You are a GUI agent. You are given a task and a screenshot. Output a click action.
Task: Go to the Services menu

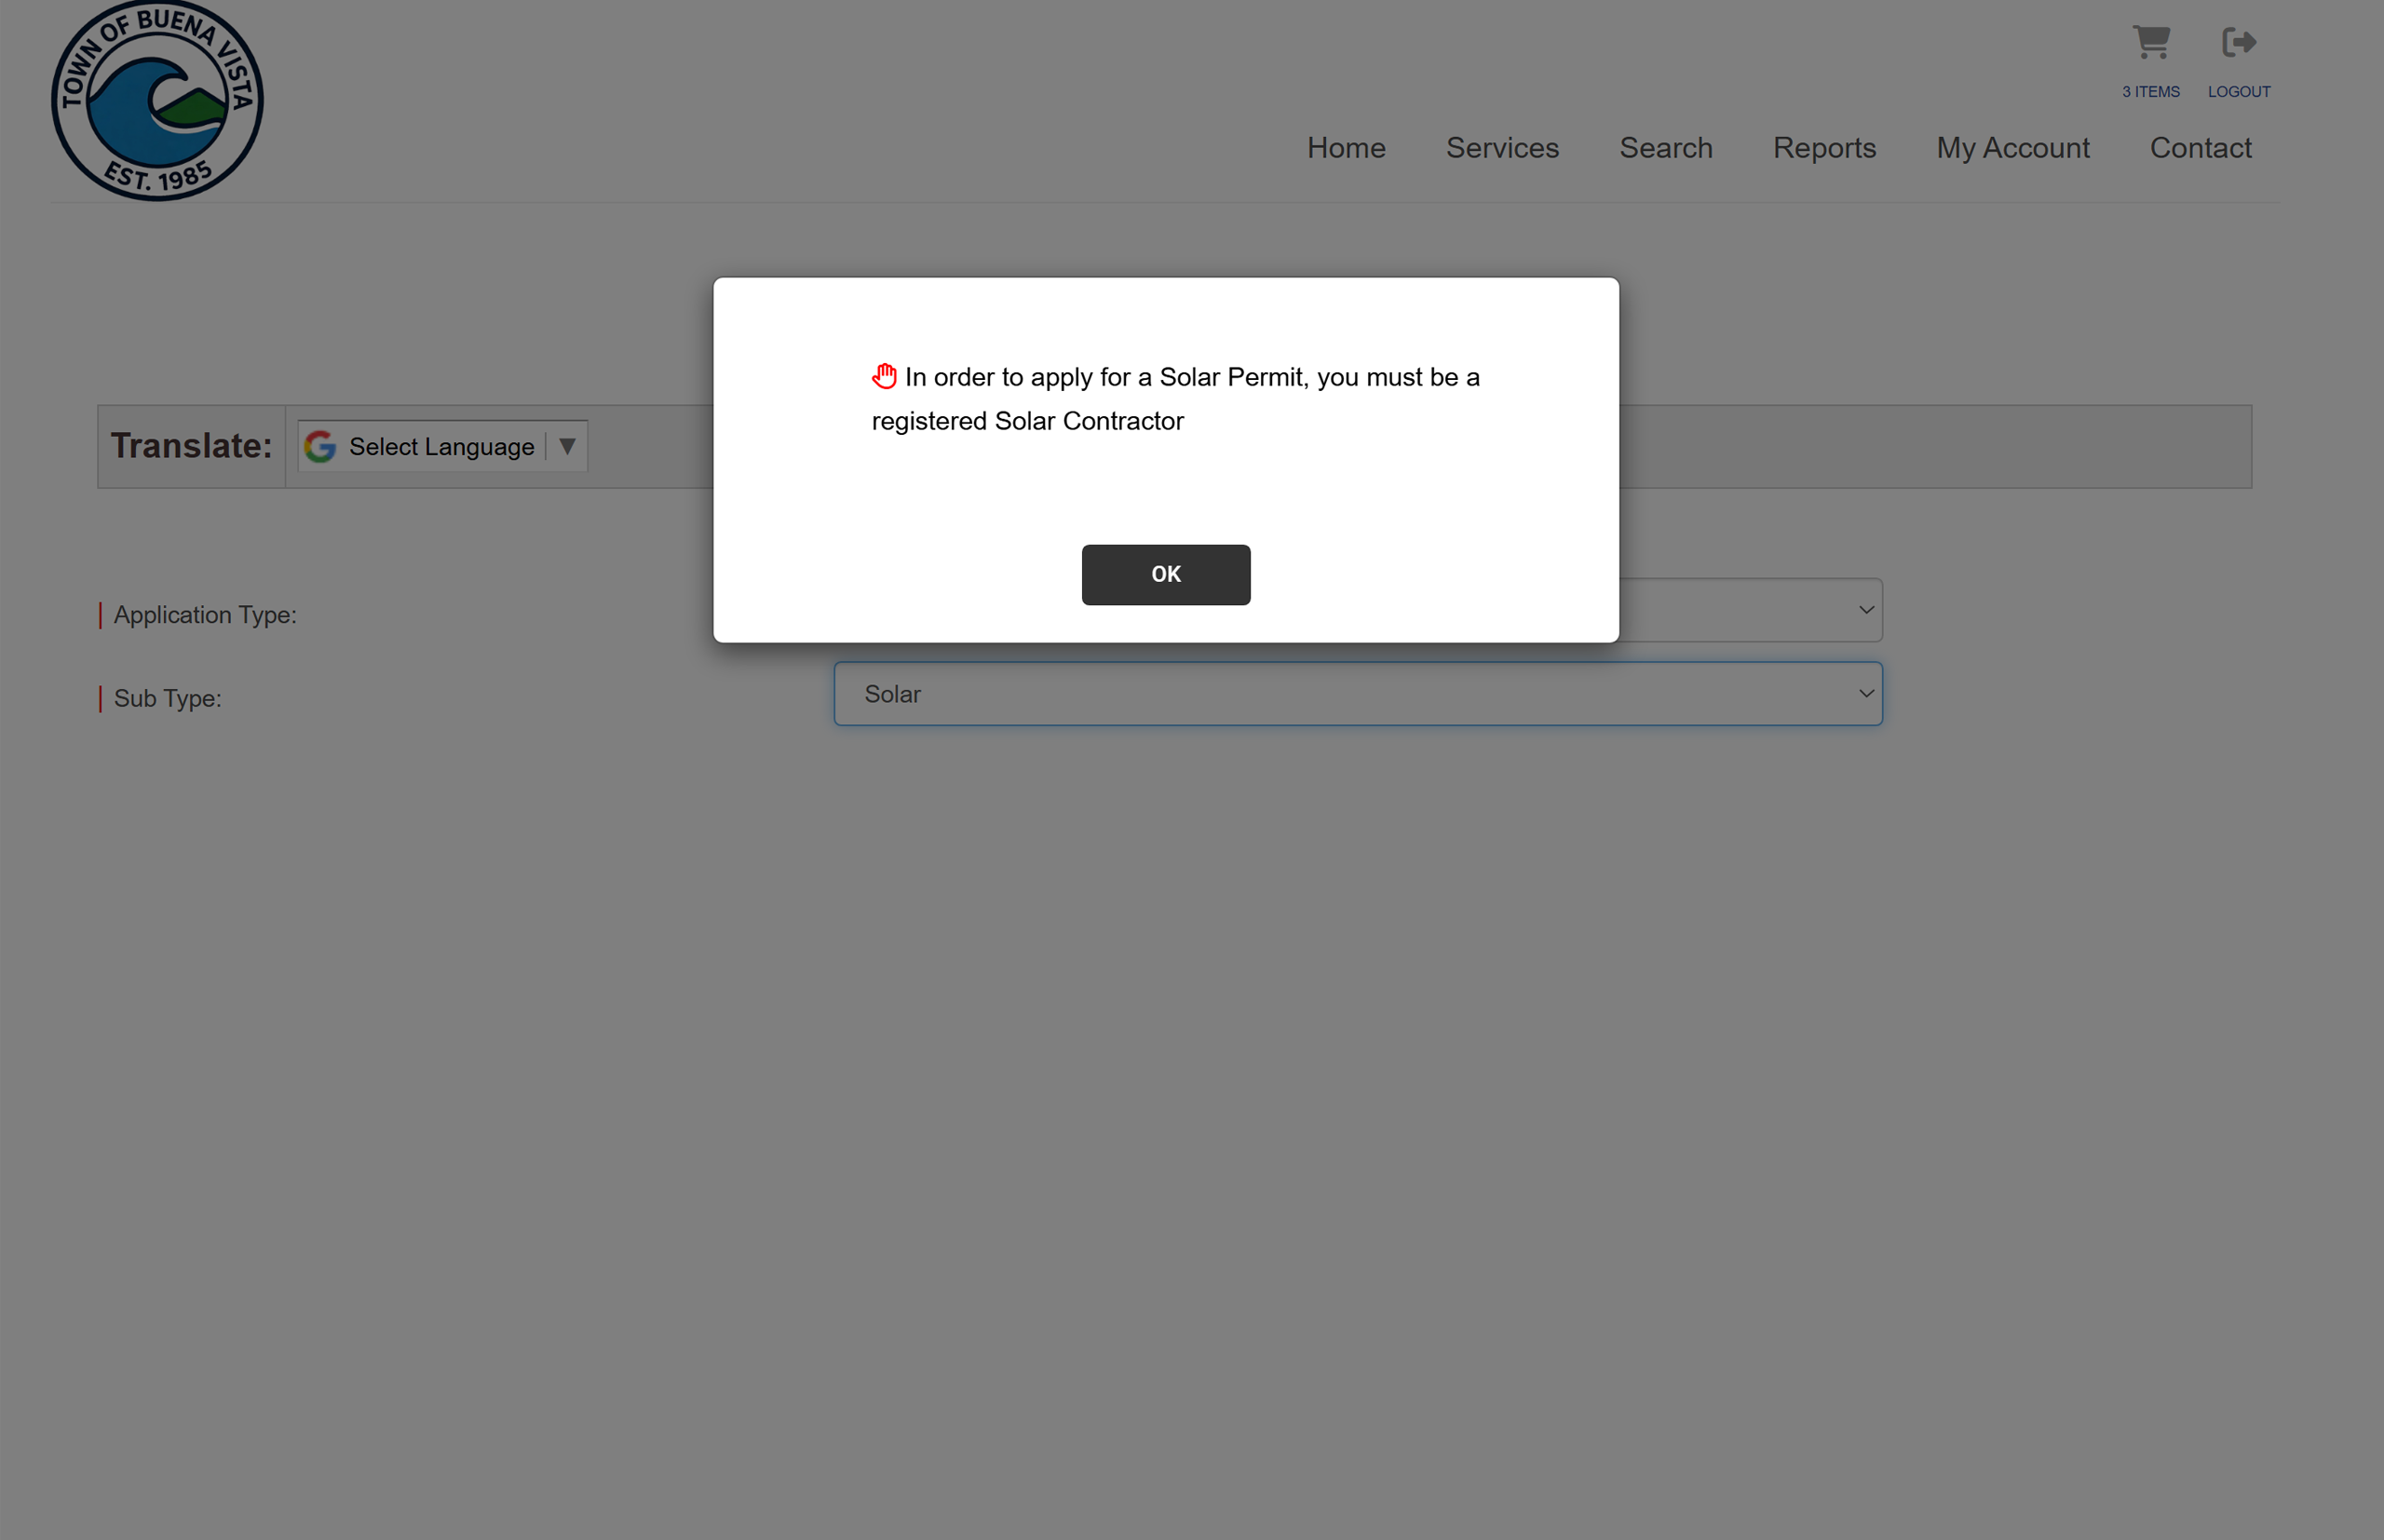(x=1502, y=147)
